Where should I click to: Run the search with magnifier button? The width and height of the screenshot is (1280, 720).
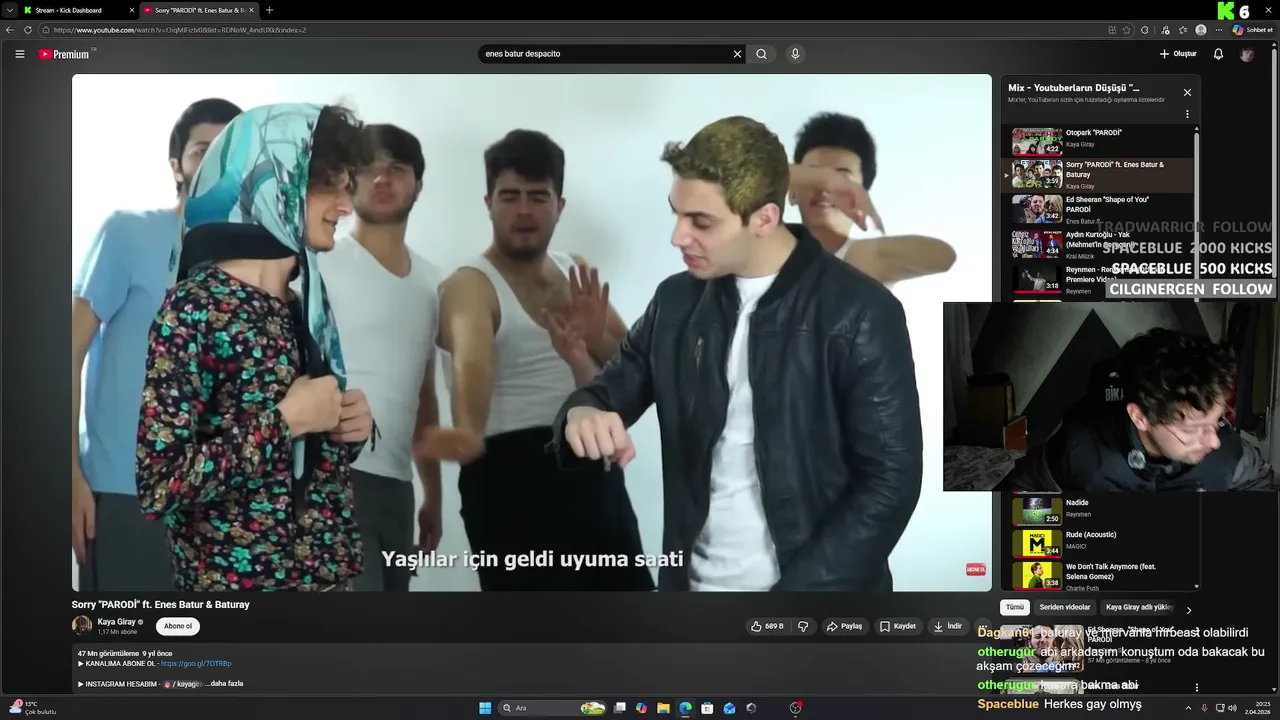point(761,54)
